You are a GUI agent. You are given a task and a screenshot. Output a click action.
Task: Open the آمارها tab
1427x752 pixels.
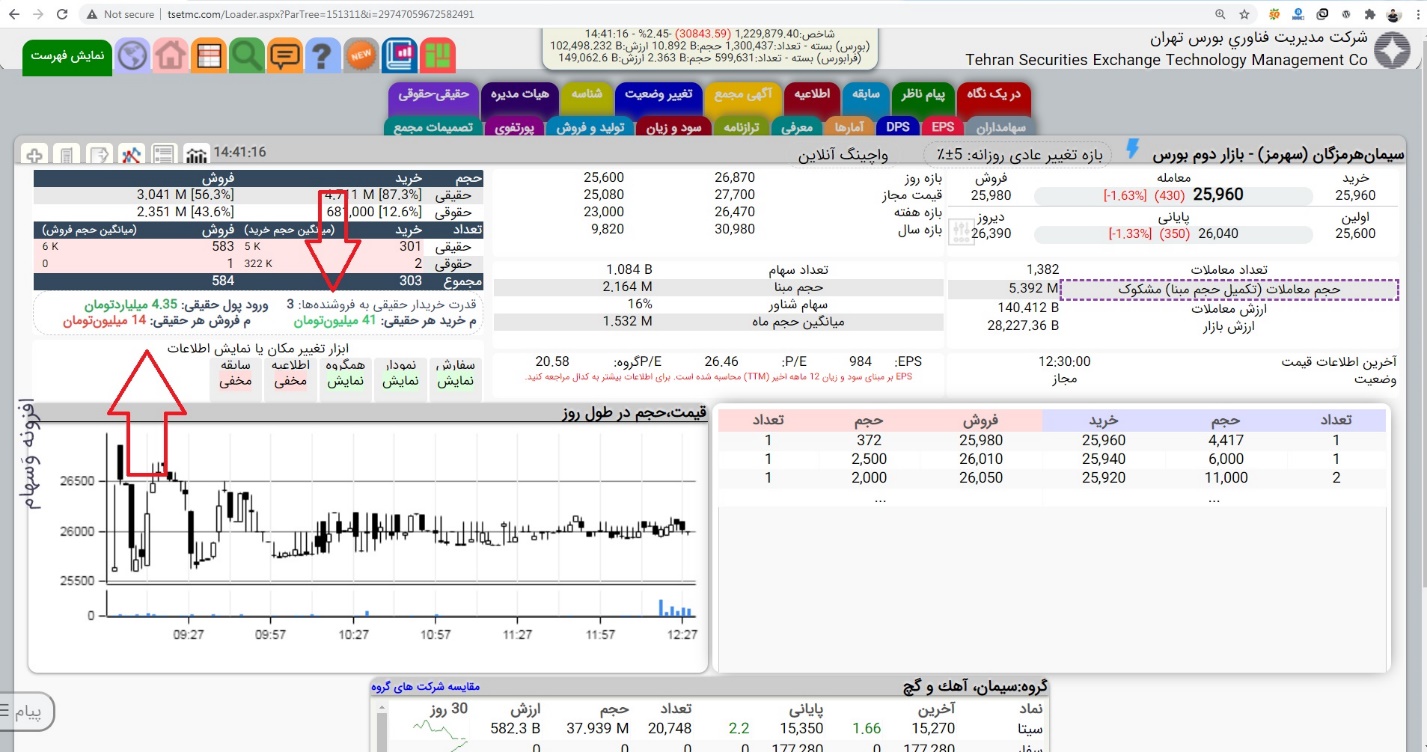(x=849, y=127)
